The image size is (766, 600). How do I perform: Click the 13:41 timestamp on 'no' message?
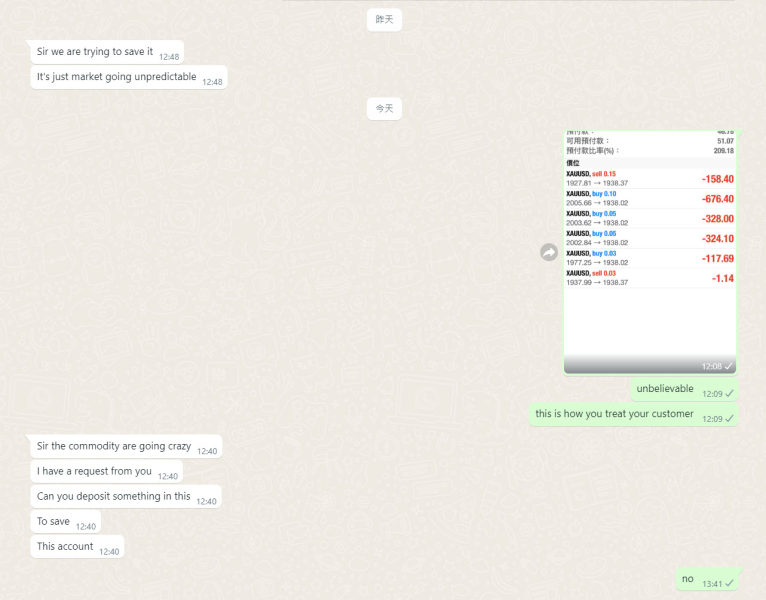click(712, 584)
